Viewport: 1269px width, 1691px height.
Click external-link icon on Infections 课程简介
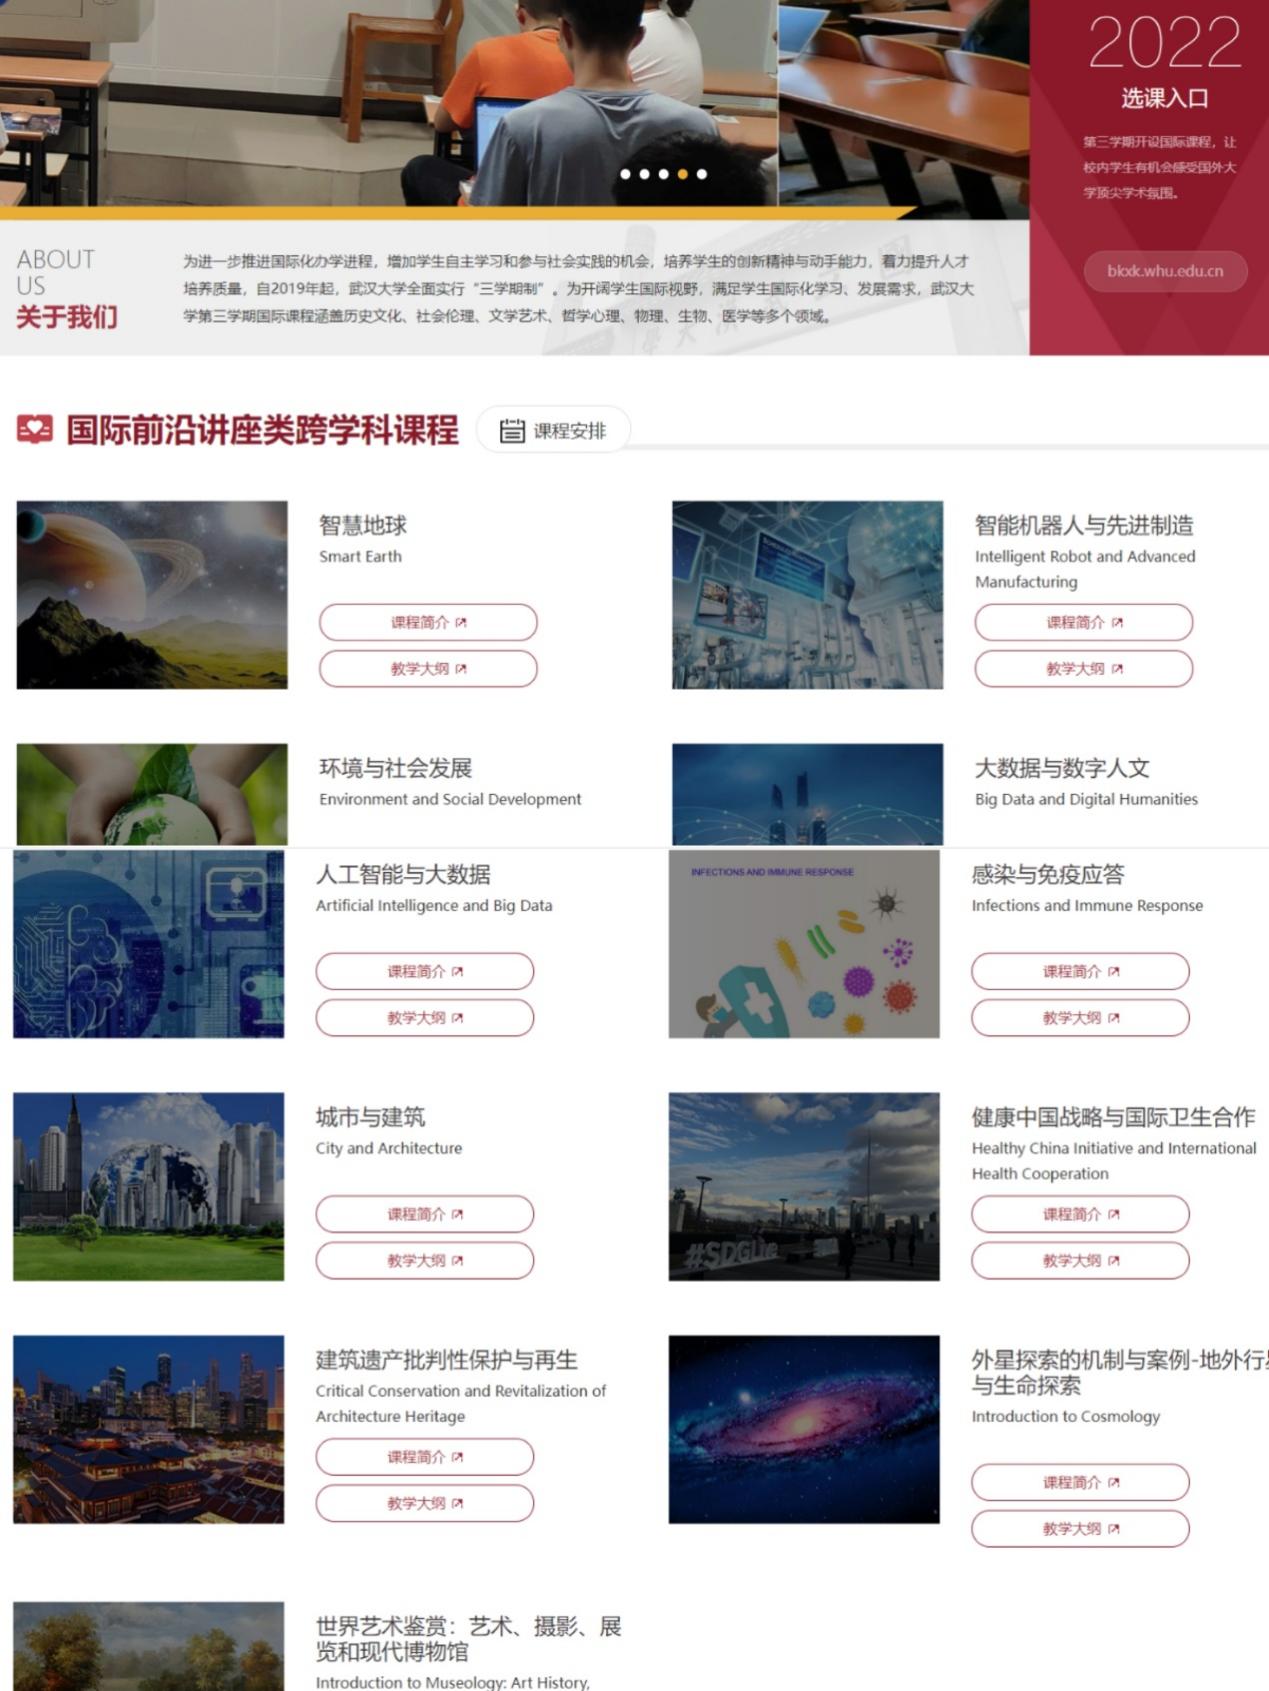[1114, 971]
